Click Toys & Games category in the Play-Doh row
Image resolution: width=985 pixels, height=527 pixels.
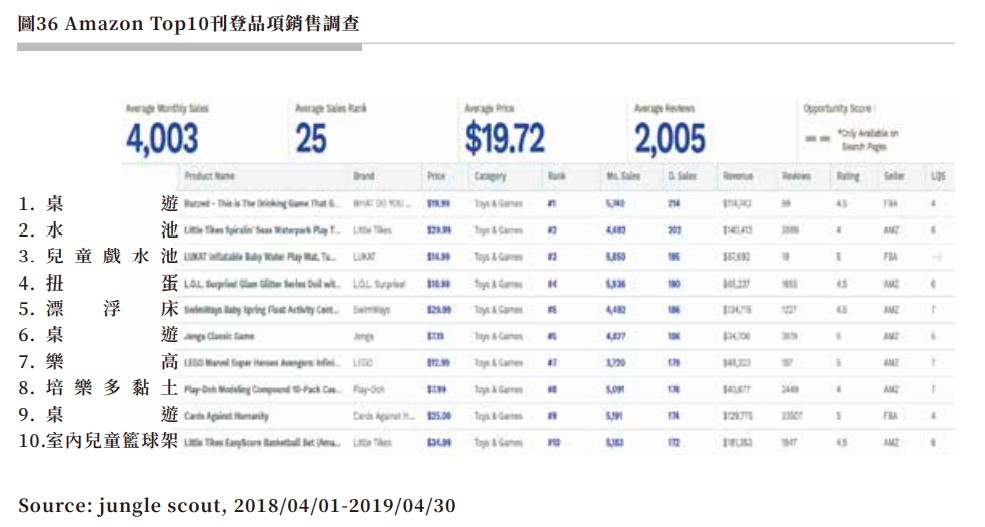pyautogui.click(x=498, y=389)
